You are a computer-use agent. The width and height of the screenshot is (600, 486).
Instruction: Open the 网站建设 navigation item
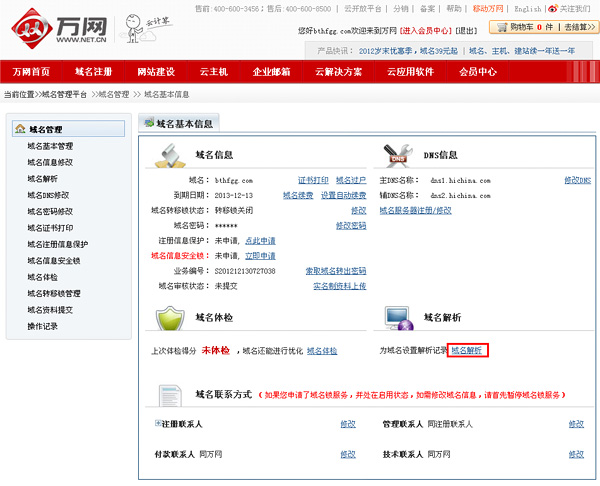click(156, 72)
